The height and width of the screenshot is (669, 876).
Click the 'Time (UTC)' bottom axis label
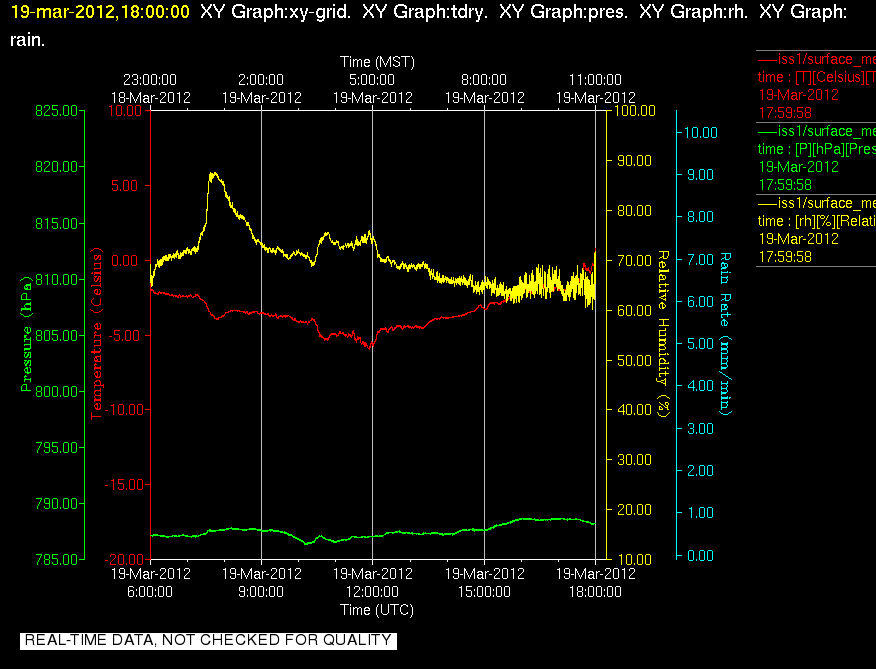377,610
